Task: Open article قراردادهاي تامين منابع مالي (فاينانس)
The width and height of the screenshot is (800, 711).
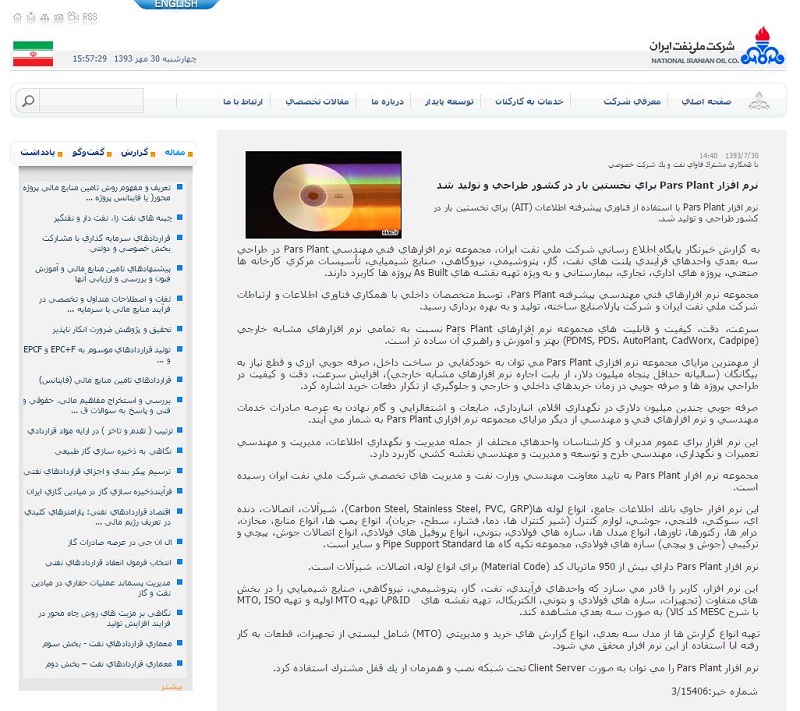Action: tap(105, 380)
